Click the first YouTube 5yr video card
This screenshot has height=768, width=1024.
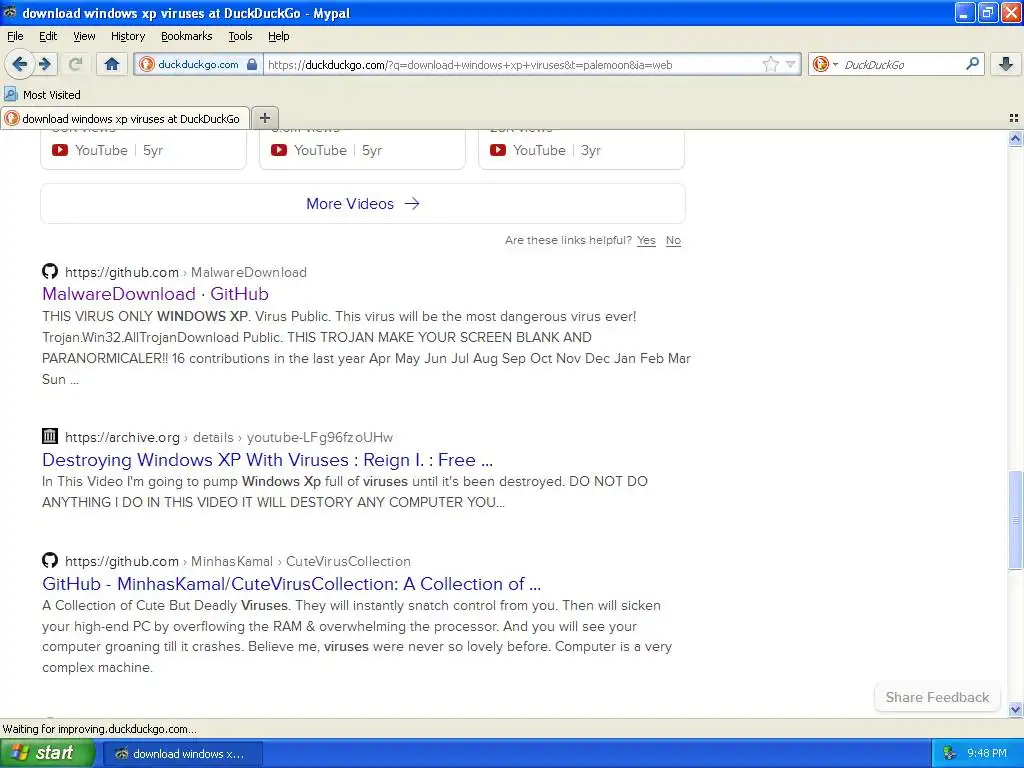(x=144, y=150)
